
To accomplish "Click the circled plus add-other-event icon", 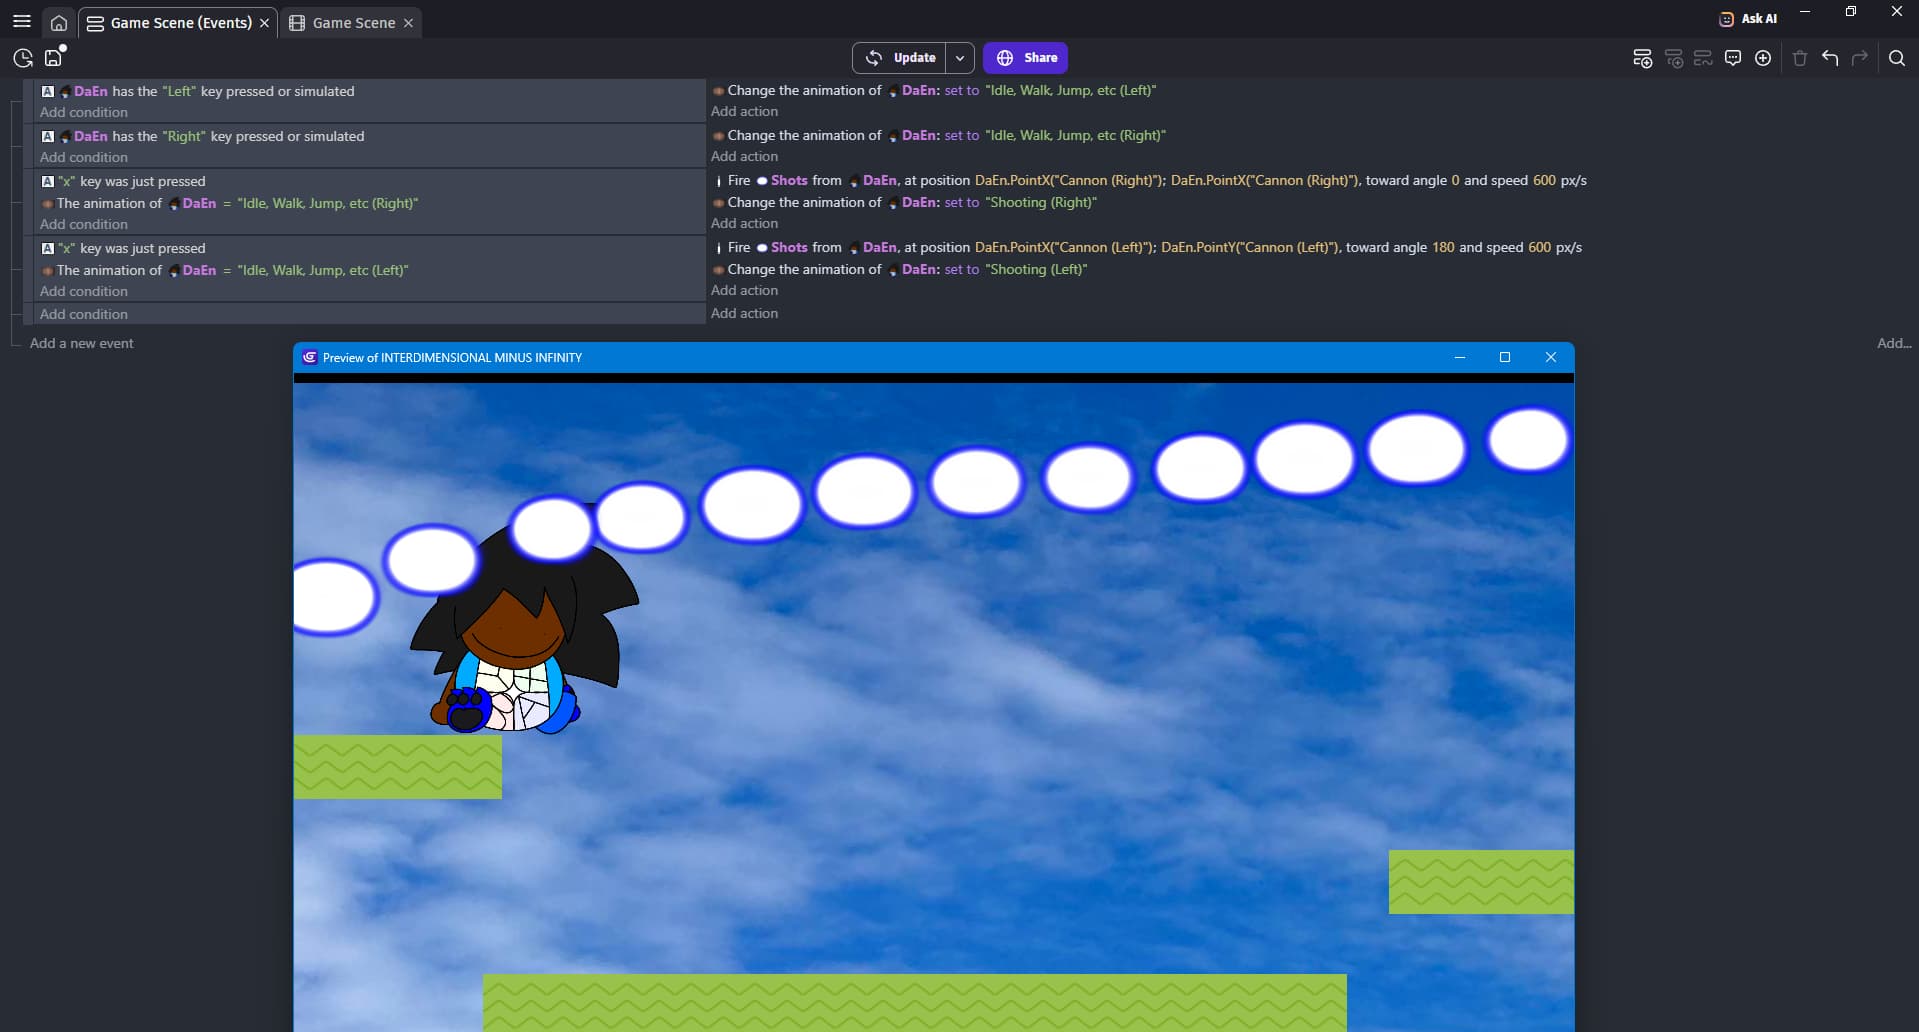I will point(1763,58).
